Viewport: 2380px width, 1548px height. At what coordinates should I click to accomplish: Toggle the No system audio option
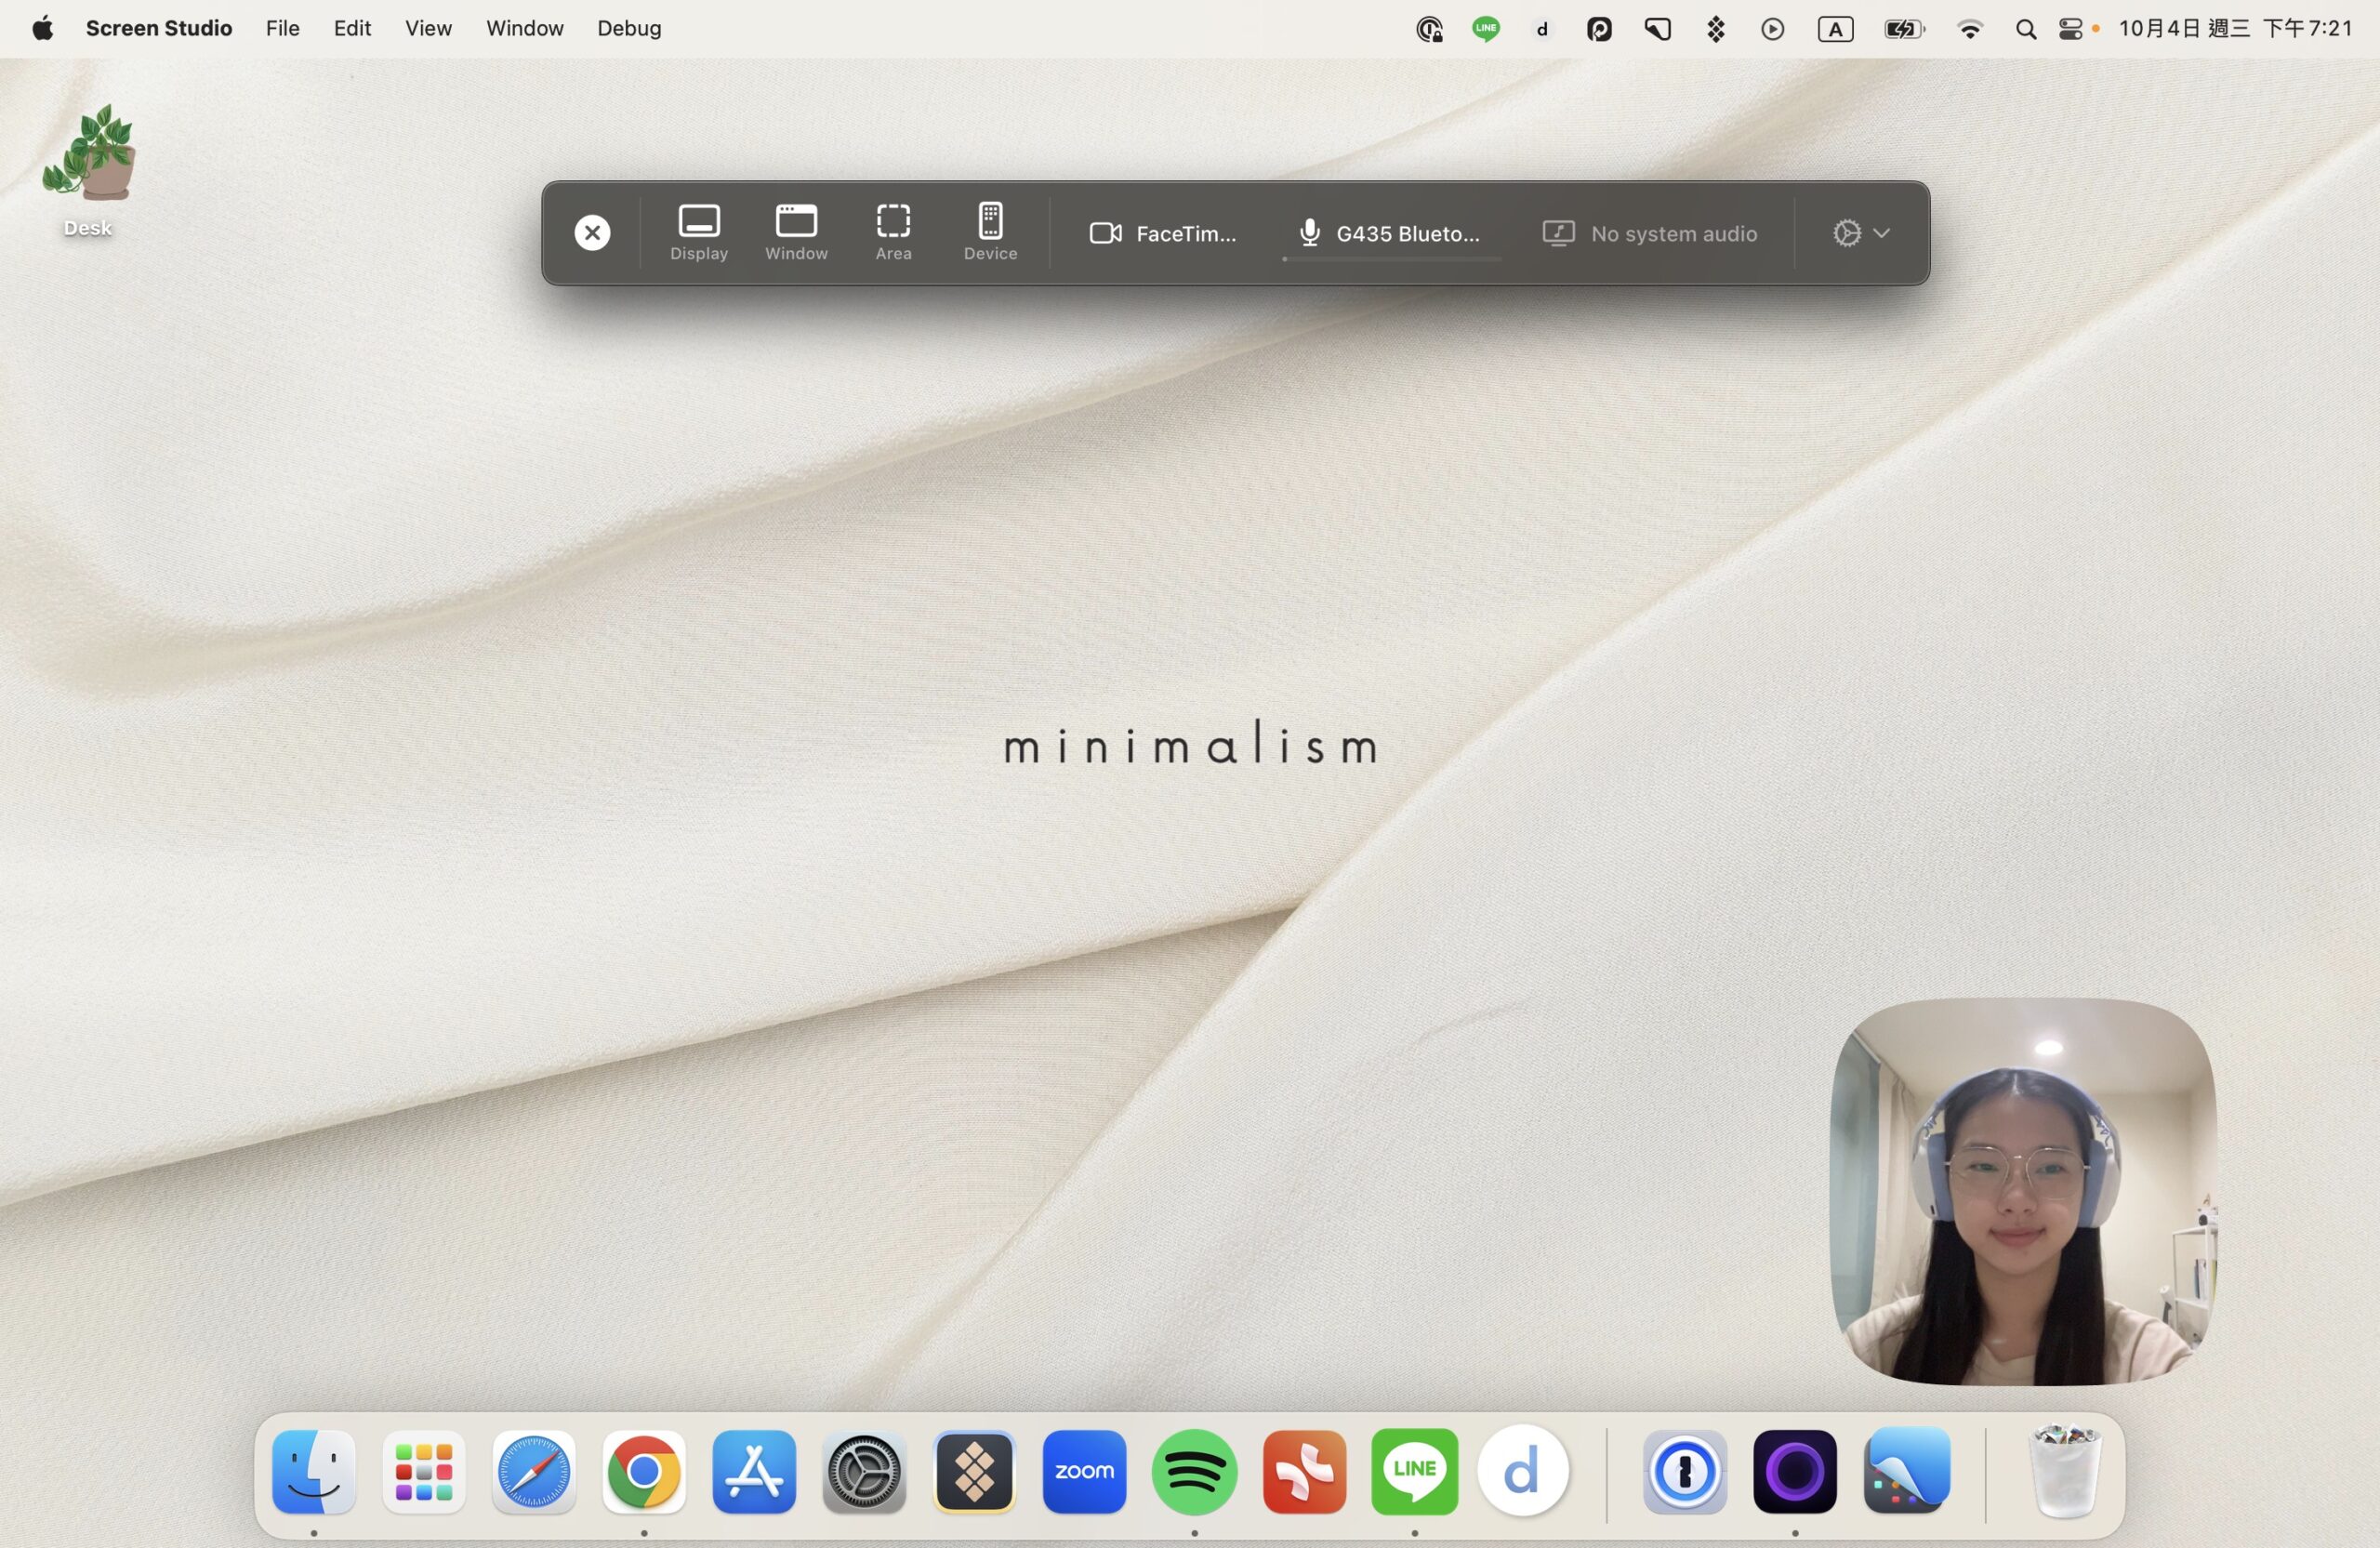pos(1648,233)
